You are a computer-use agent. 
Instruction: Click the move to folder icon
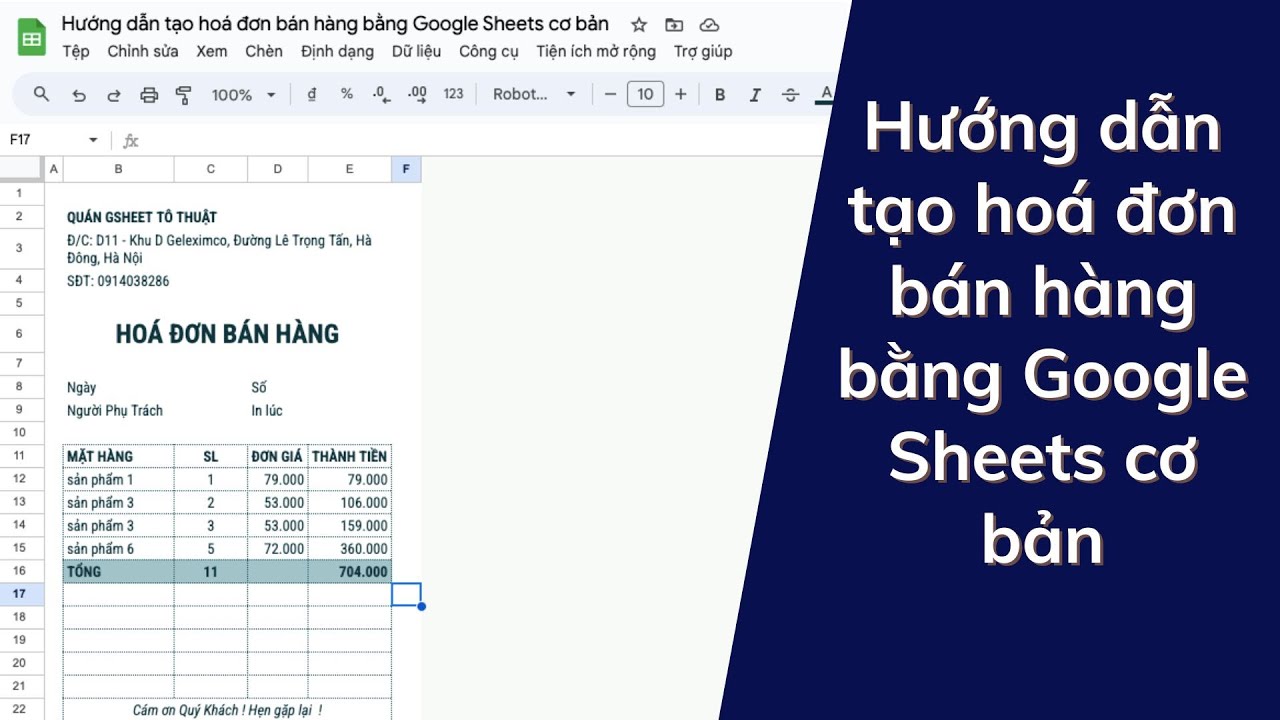[674, 25]
